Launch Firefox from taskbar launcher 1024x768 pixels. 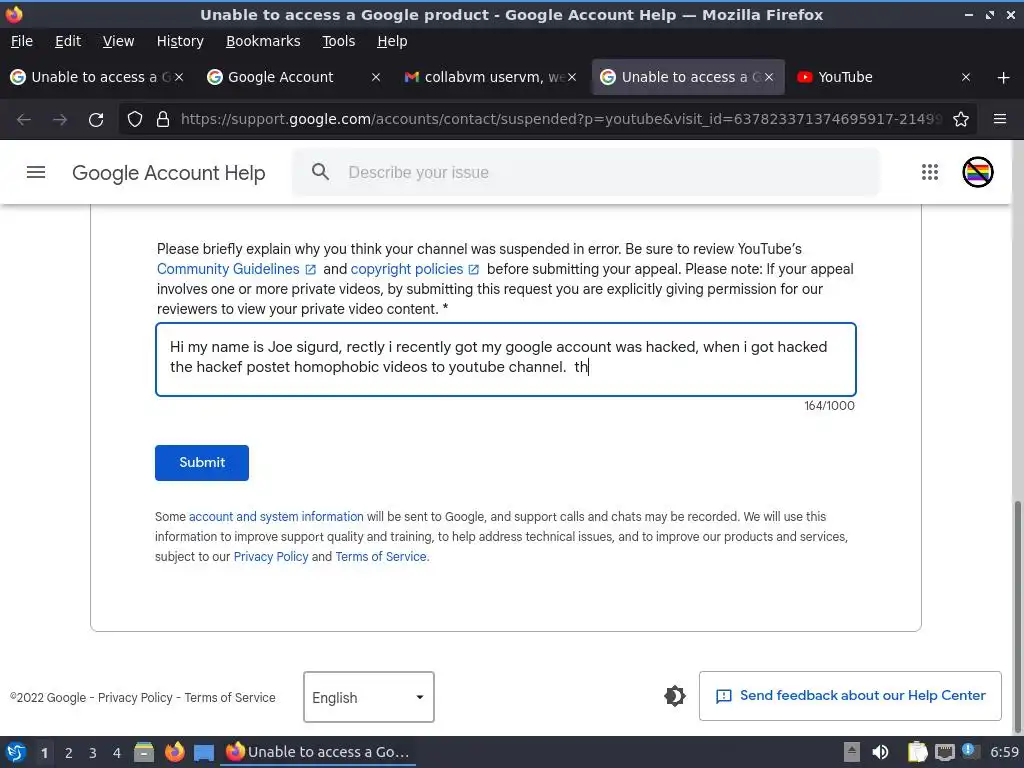tap(174, 752)
